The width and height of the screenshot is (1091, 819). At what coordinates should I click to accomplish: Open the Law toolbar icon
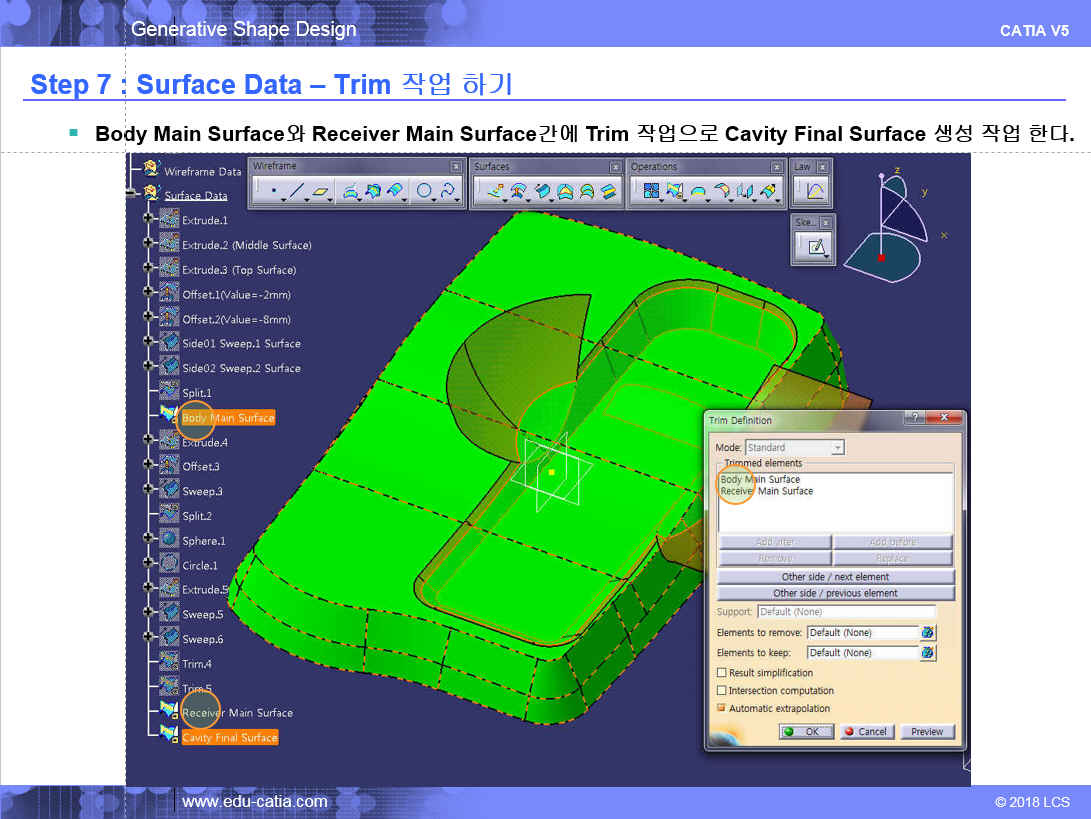point(815,191)
